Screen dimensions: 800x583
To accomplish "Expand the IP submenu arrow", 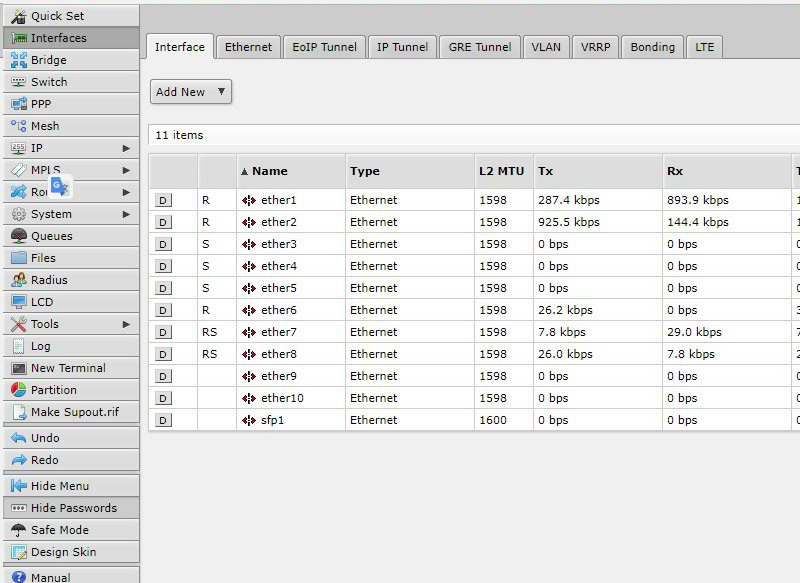I will pyautogui.click(x=126, y=148).
